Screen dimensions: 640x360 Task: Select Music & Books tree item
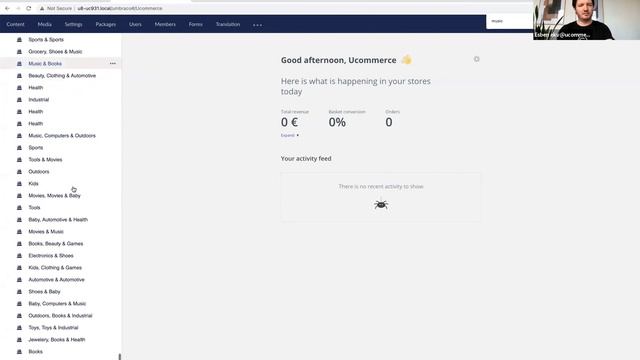pyautogui.click(x=45, y=64)
